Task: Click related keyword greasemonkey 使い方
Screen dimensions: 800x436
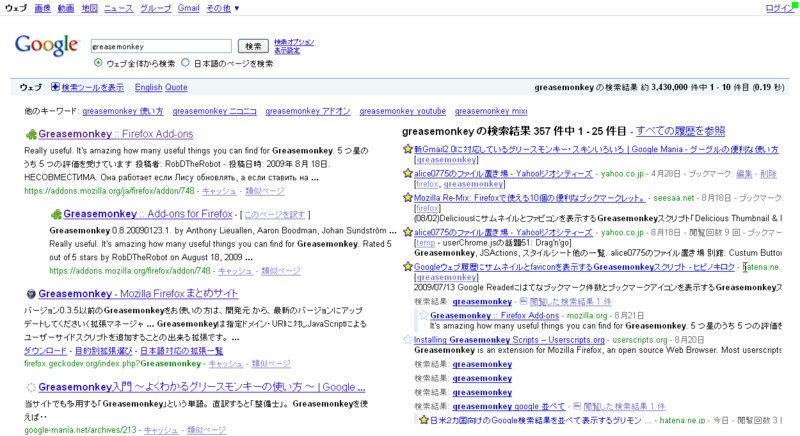Action: click(123, 111)
